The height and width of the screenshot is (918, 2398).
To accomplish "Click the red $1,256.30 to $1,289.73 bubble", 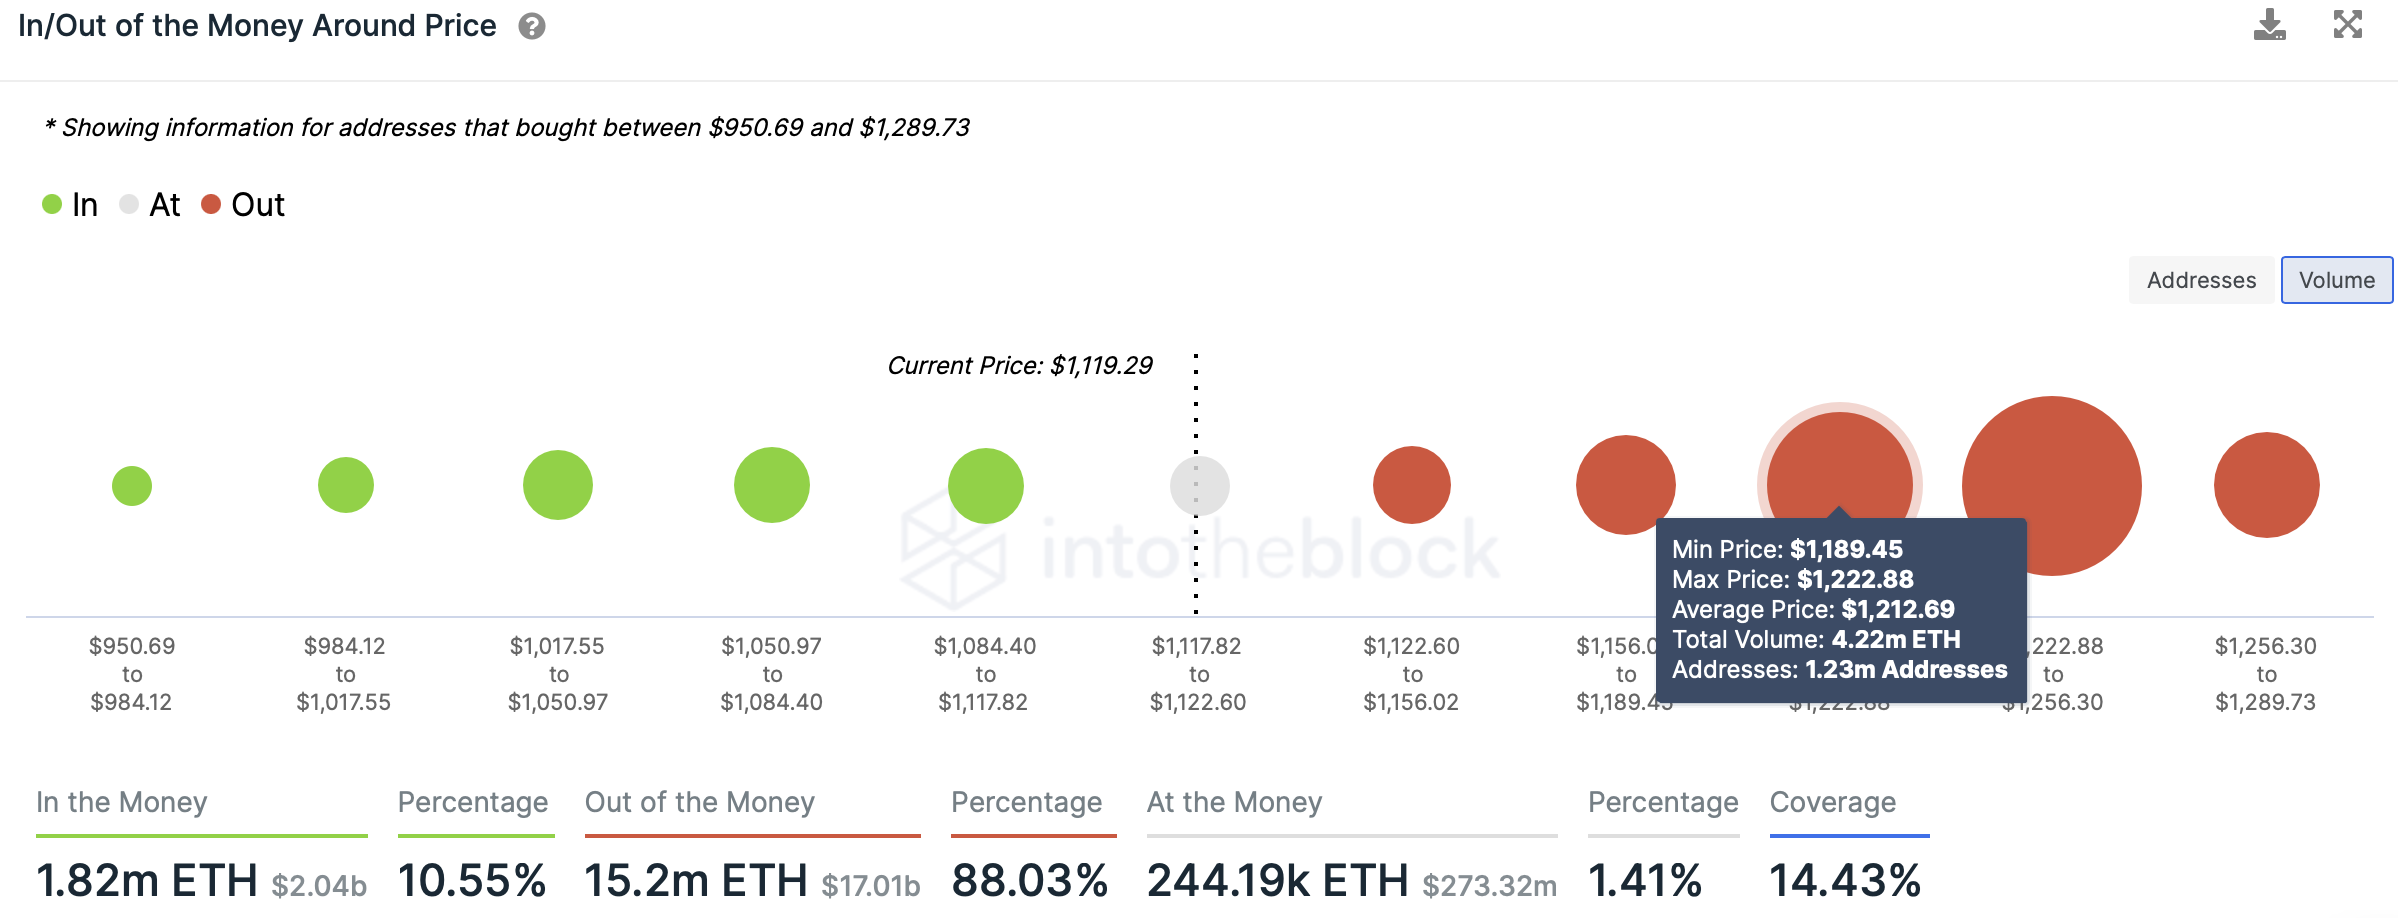I will pos(2266,485).
